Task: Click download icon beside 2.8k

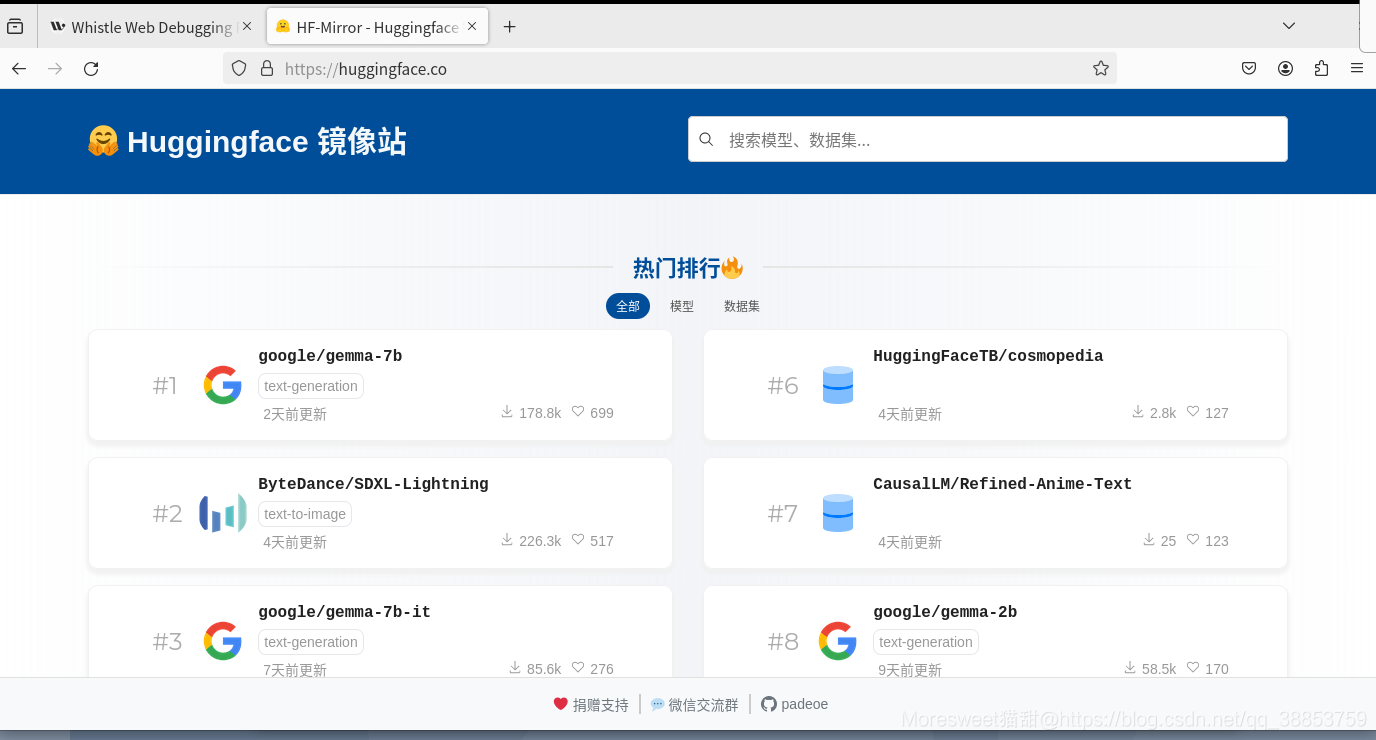Action: [x=1138, y=412]
